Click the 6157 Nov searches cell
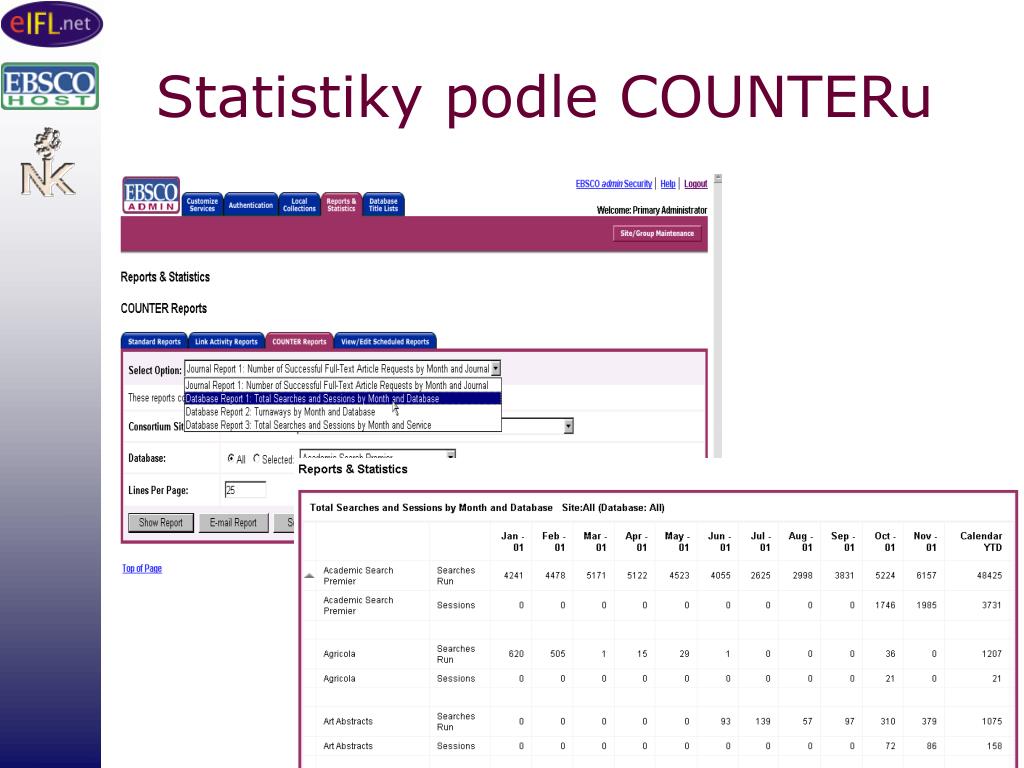 click(x=926, y=575)
